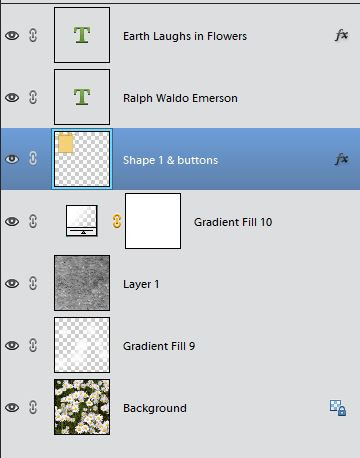Click the fx icon on Earth Laughs in Flowers
Screen dimensions: 360x458
pyautogui.click(x=341, y=35)
